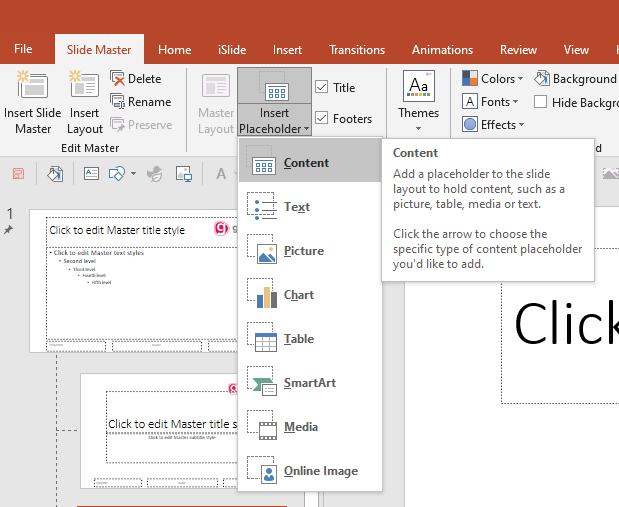Switch to the Animations tab
Viewport: 619px width, 507px height.
(443, 50)
